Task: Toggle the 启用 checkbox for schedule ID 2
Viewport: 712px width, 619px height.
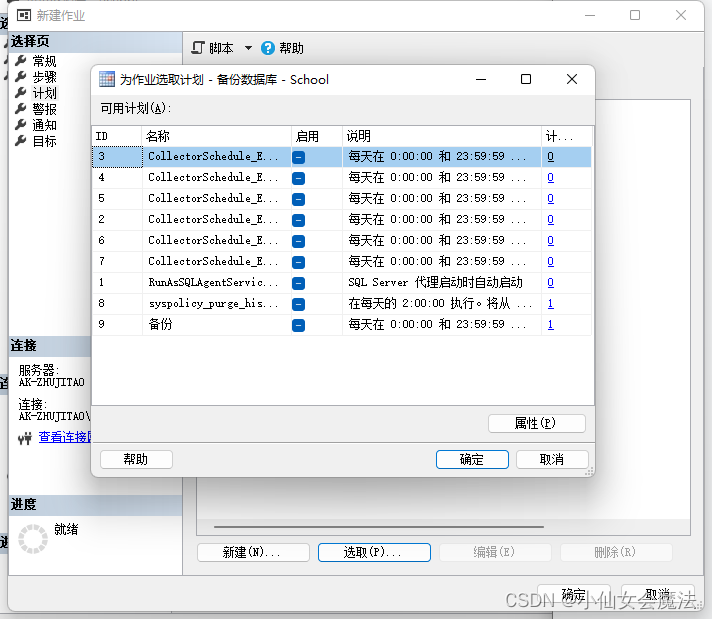Action: coord(298,220)
